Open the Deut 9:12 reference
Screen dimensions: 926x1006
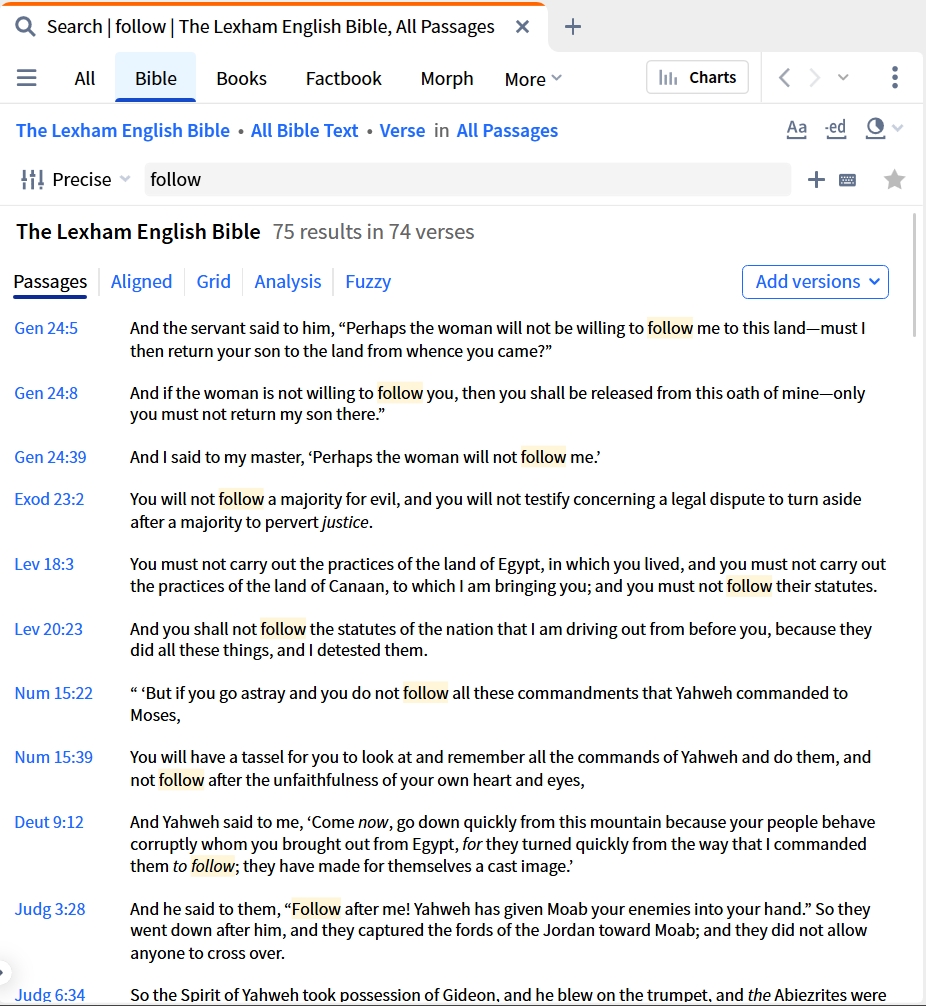click(x=49, y=823)
